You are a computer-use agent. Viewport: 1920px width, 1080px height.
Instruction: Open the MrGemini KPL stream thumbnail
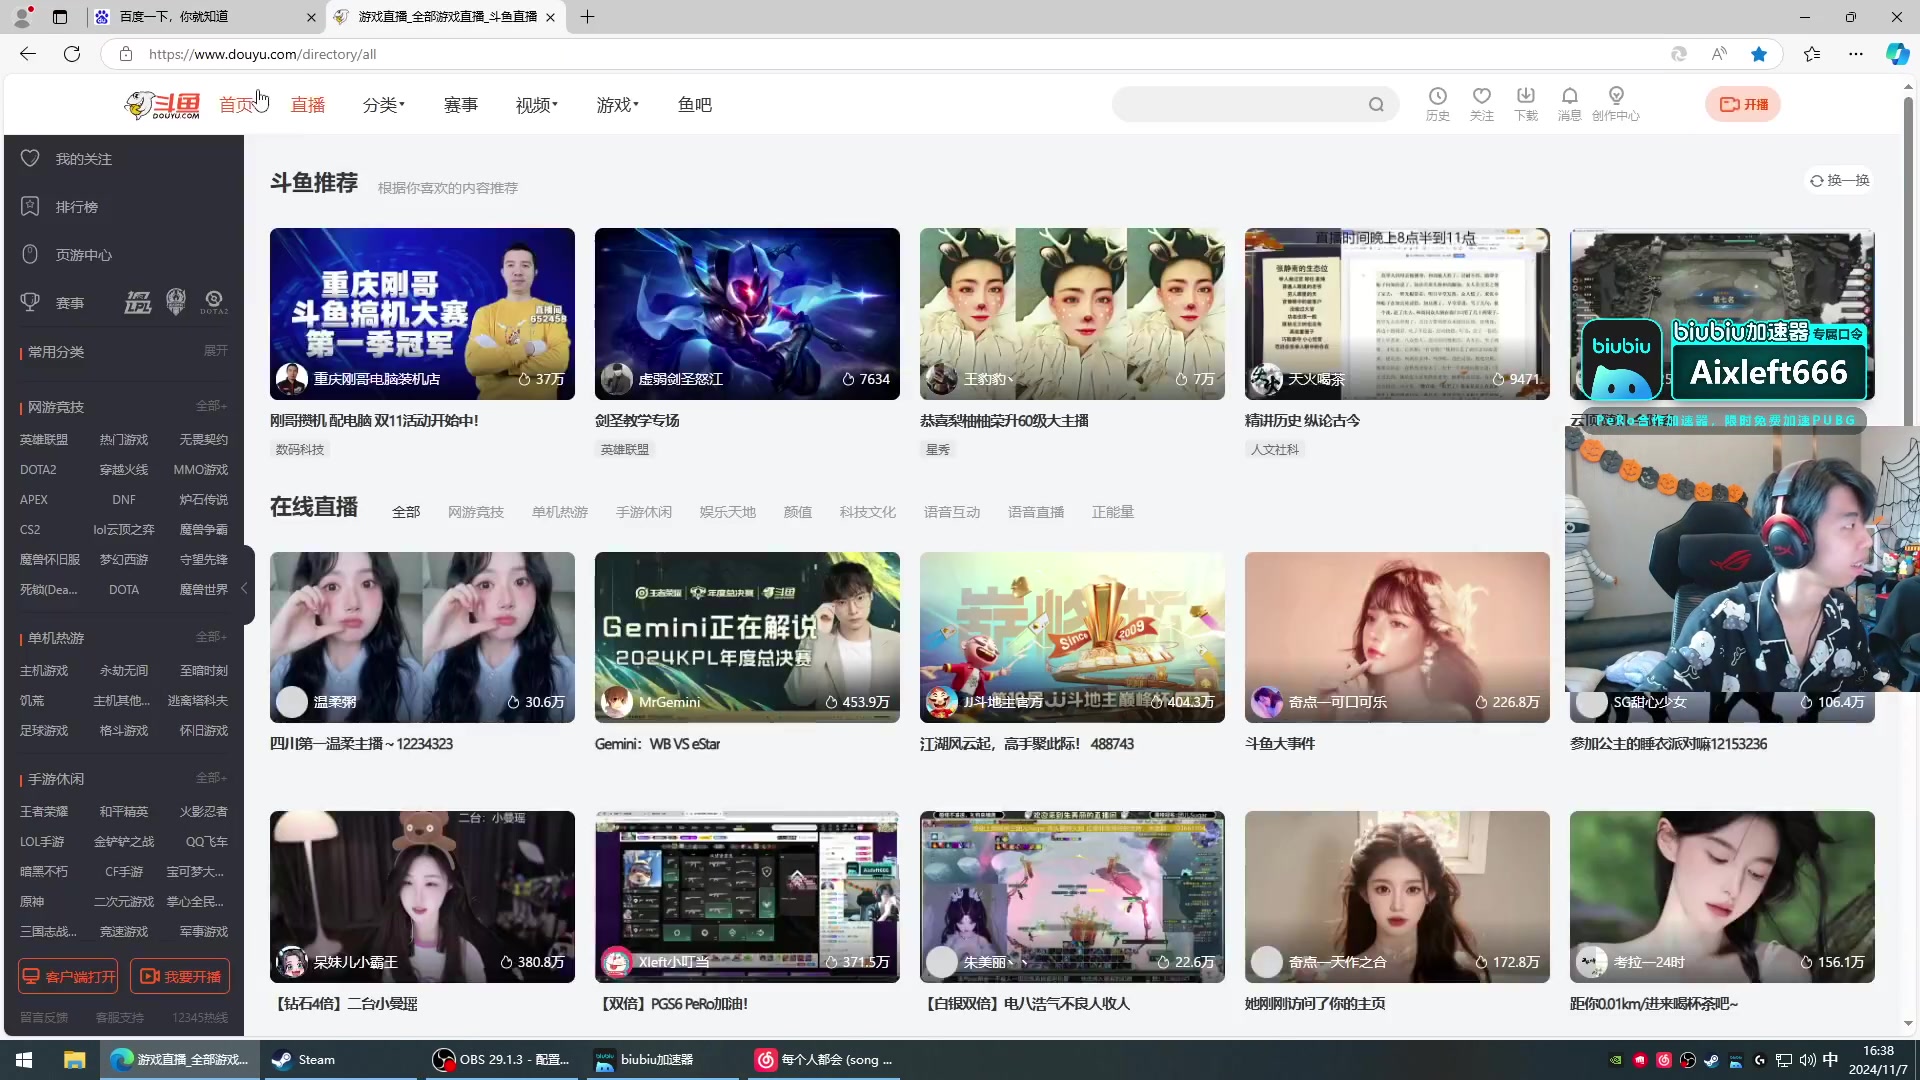click(x=747, y=637)
